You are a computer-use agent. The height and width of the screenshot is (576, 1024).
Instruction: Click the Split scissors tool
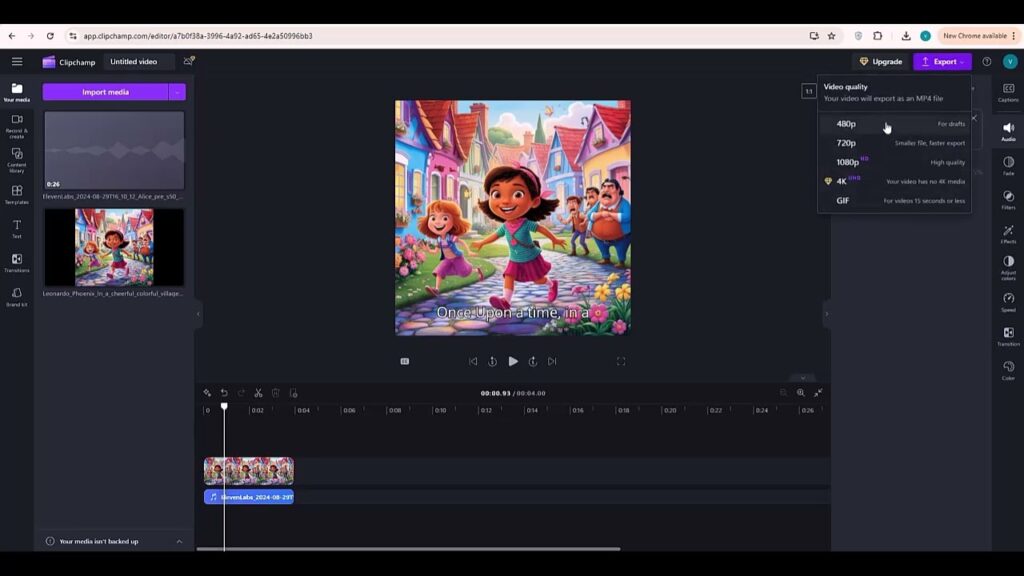(x=259, y=393)
